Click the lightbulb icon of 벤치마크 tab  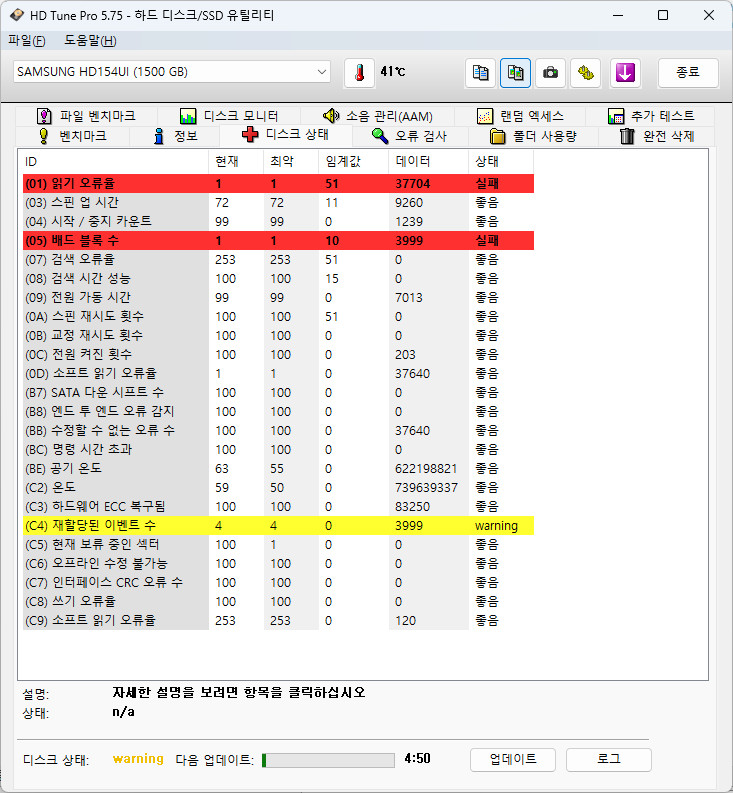tap(44, 136)
